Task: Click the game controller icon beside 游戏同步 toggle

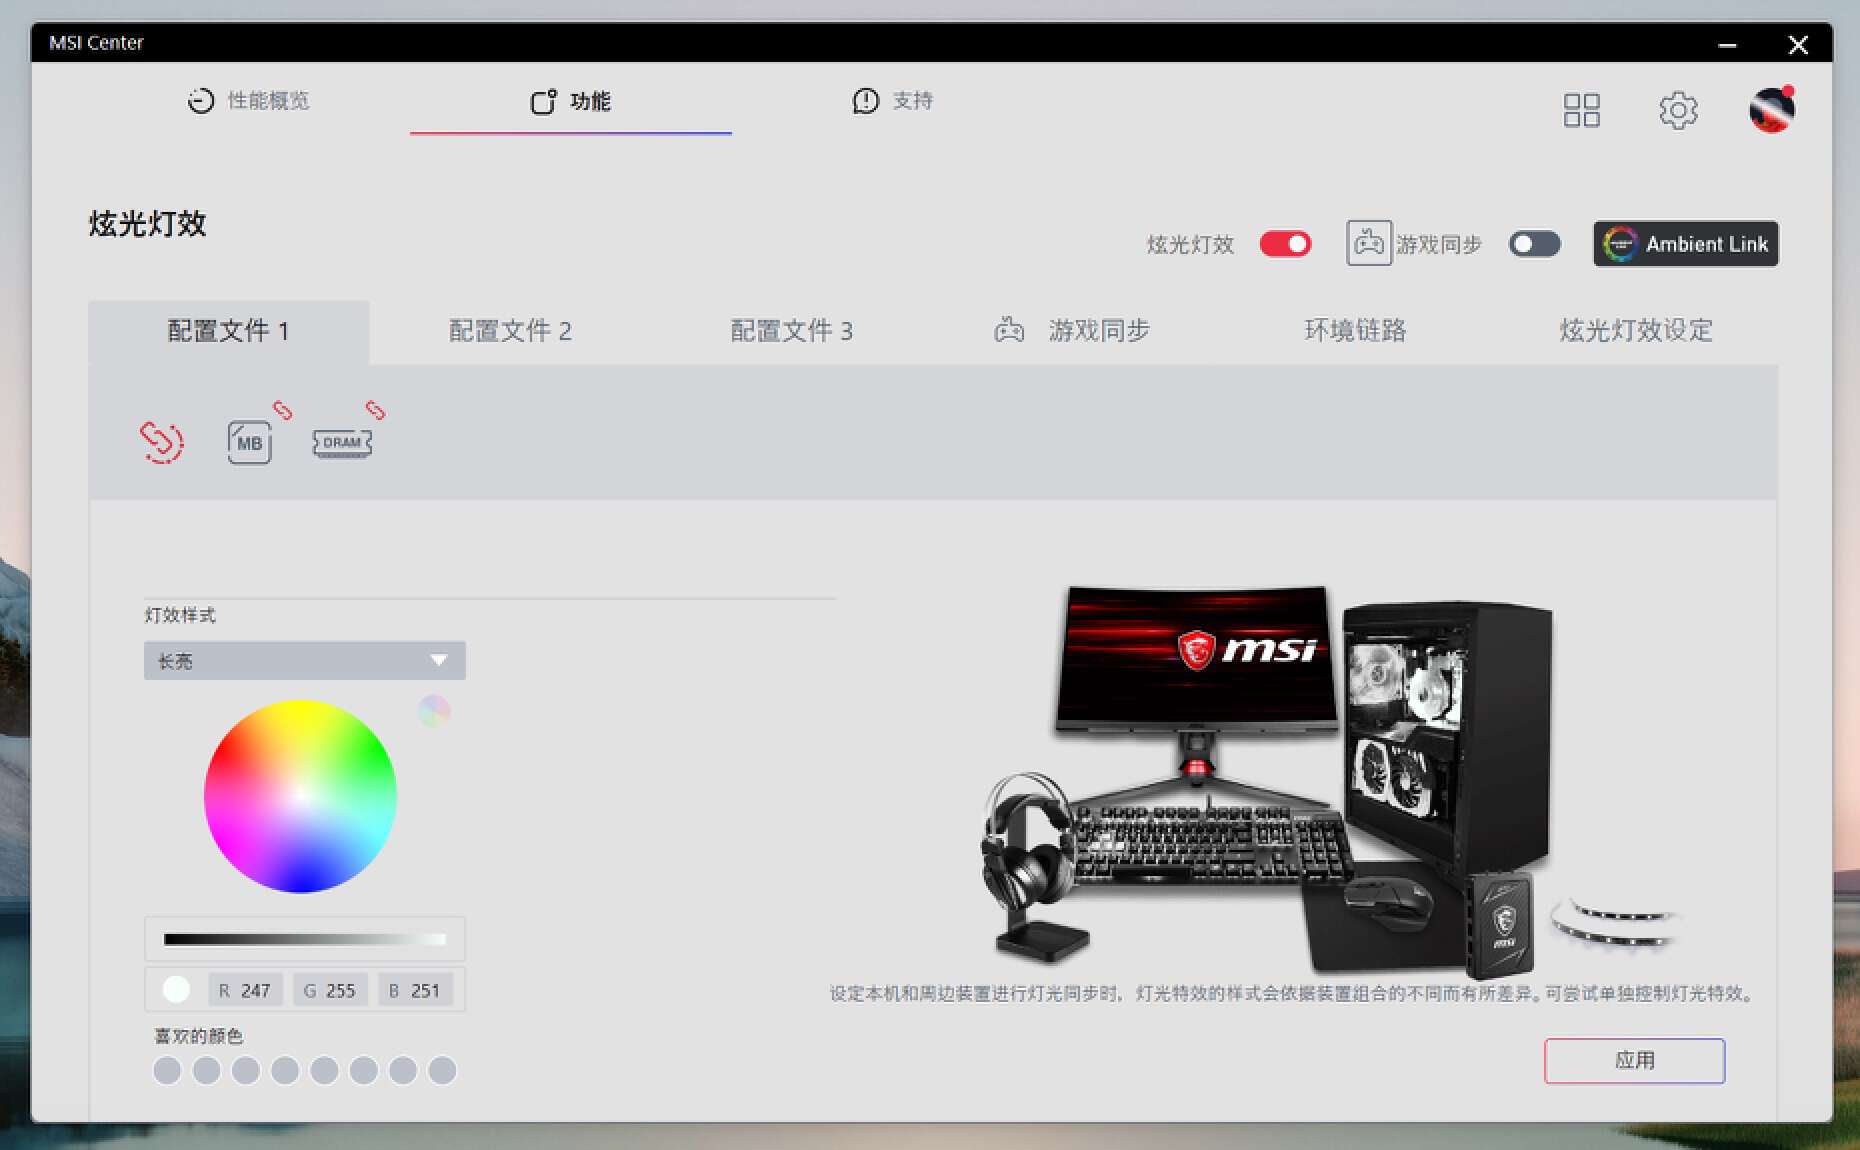Action: (1368, 244)
